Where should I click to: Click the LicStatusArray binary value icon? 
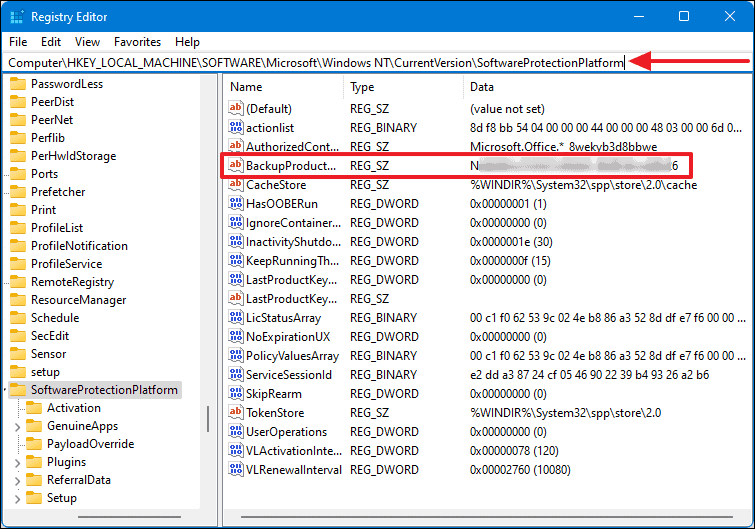coord(236,318)
